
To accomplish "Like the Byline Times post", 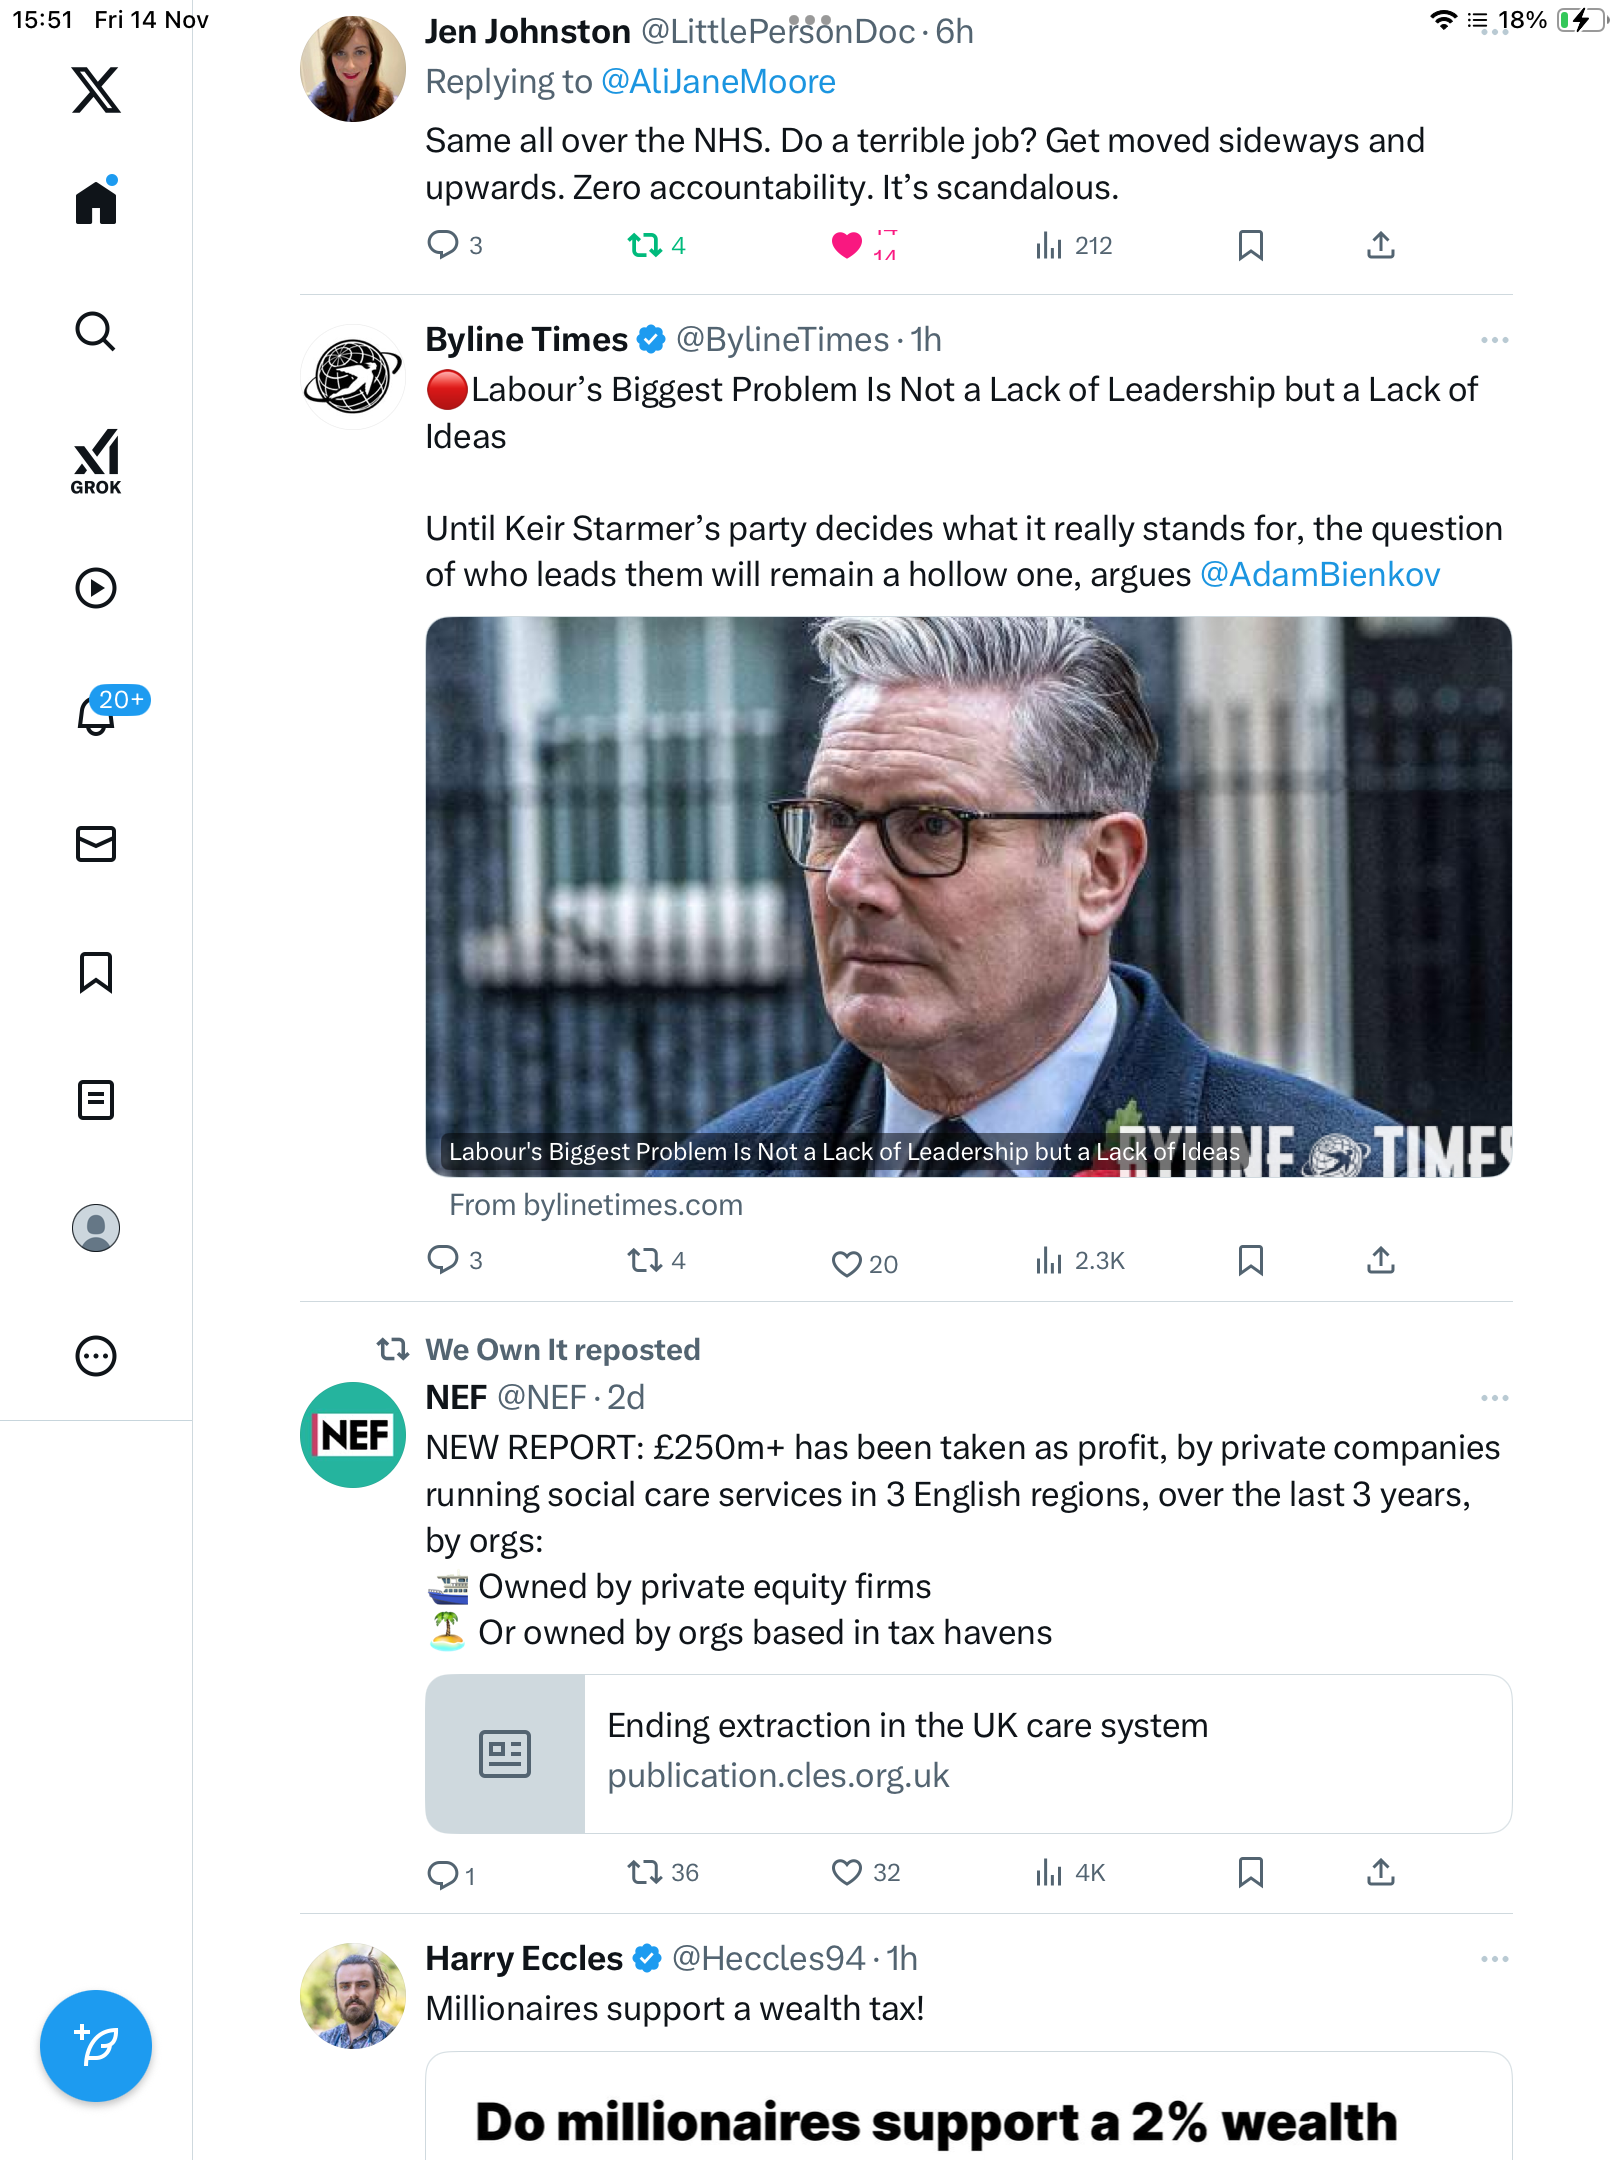I will [847, 1263].
